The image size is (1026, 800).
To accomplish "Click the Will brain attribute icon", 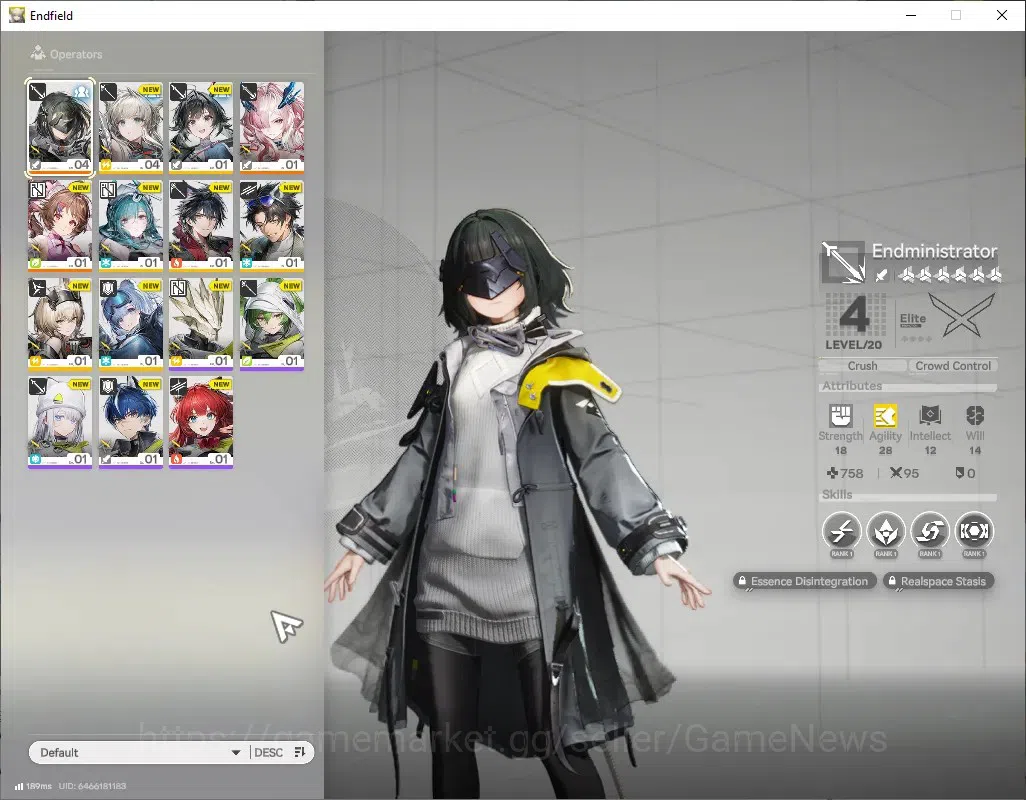I will (x=975, y=415).
